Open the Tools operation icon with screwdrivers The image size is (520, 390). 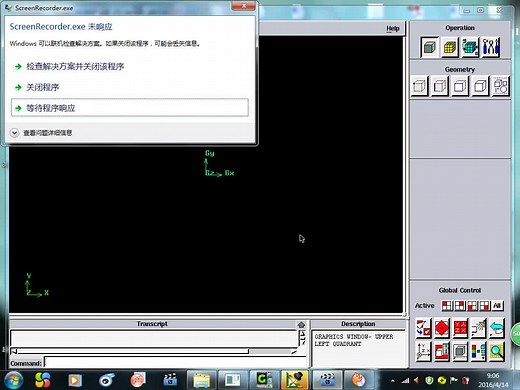pyautogui.click(x=491, y=47)
